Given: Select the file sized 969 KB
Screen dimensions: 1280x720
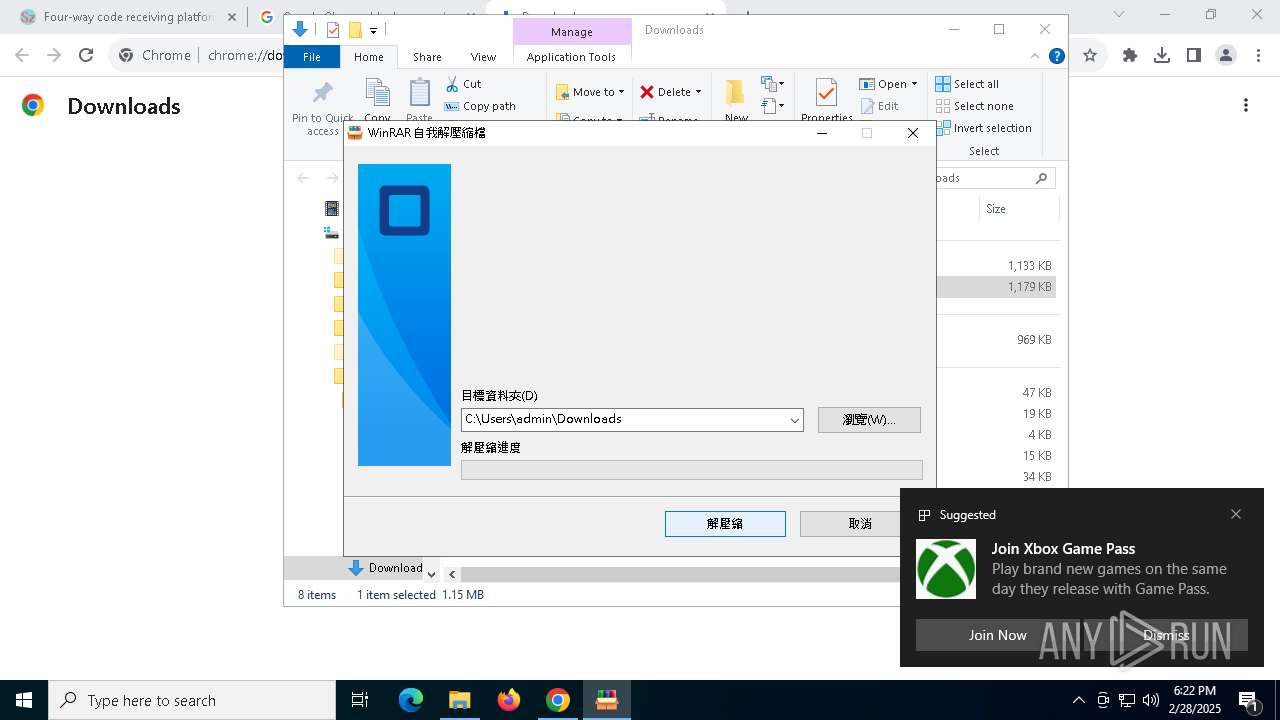Looking at the screenshot, I should coord(1033,340).
